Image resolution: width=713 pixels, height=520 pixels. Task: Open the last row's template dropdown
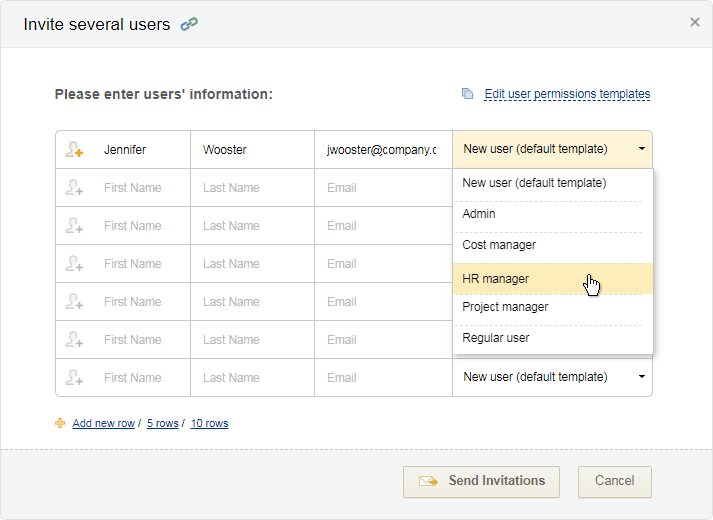[552, 377]
